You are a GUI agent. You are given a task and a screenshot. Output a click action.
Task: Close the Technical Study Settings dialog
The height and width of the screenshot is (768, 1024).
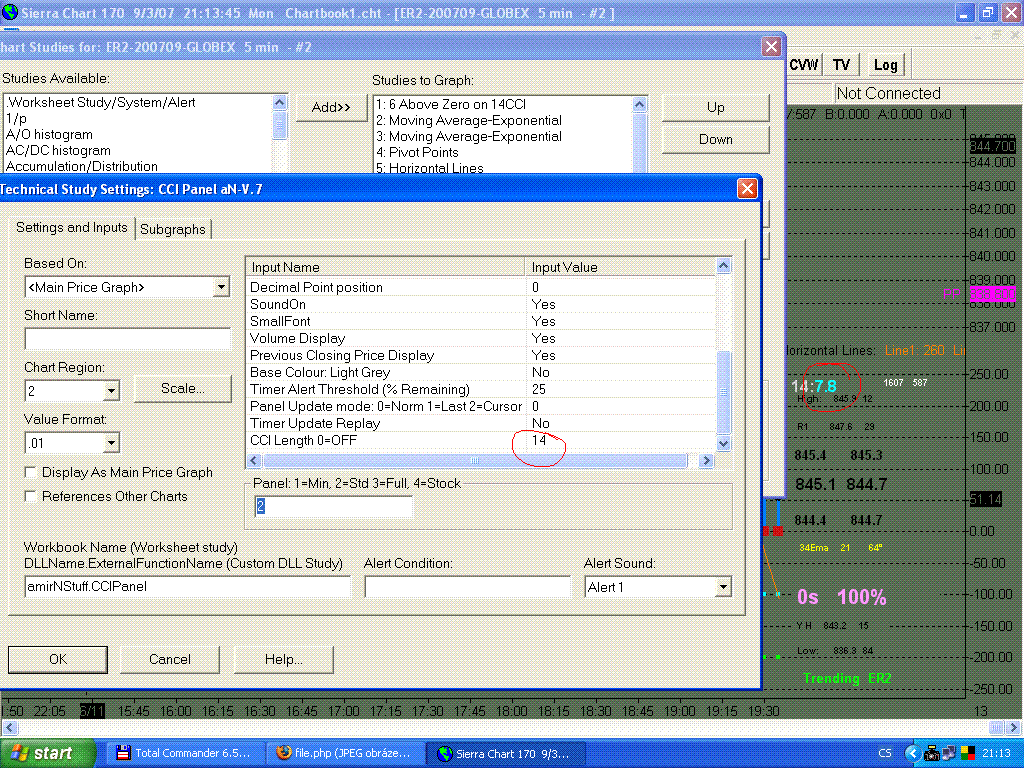[x=746, y=188]
